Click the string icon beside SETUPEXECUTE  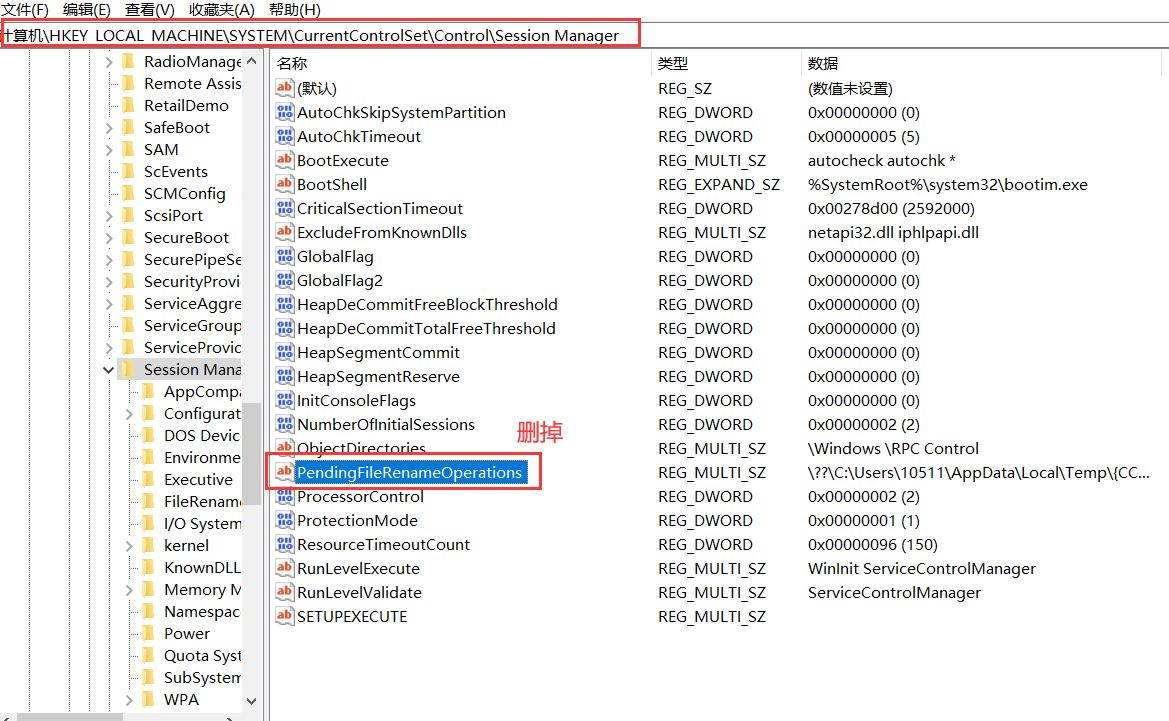click(x=284, y=617)
